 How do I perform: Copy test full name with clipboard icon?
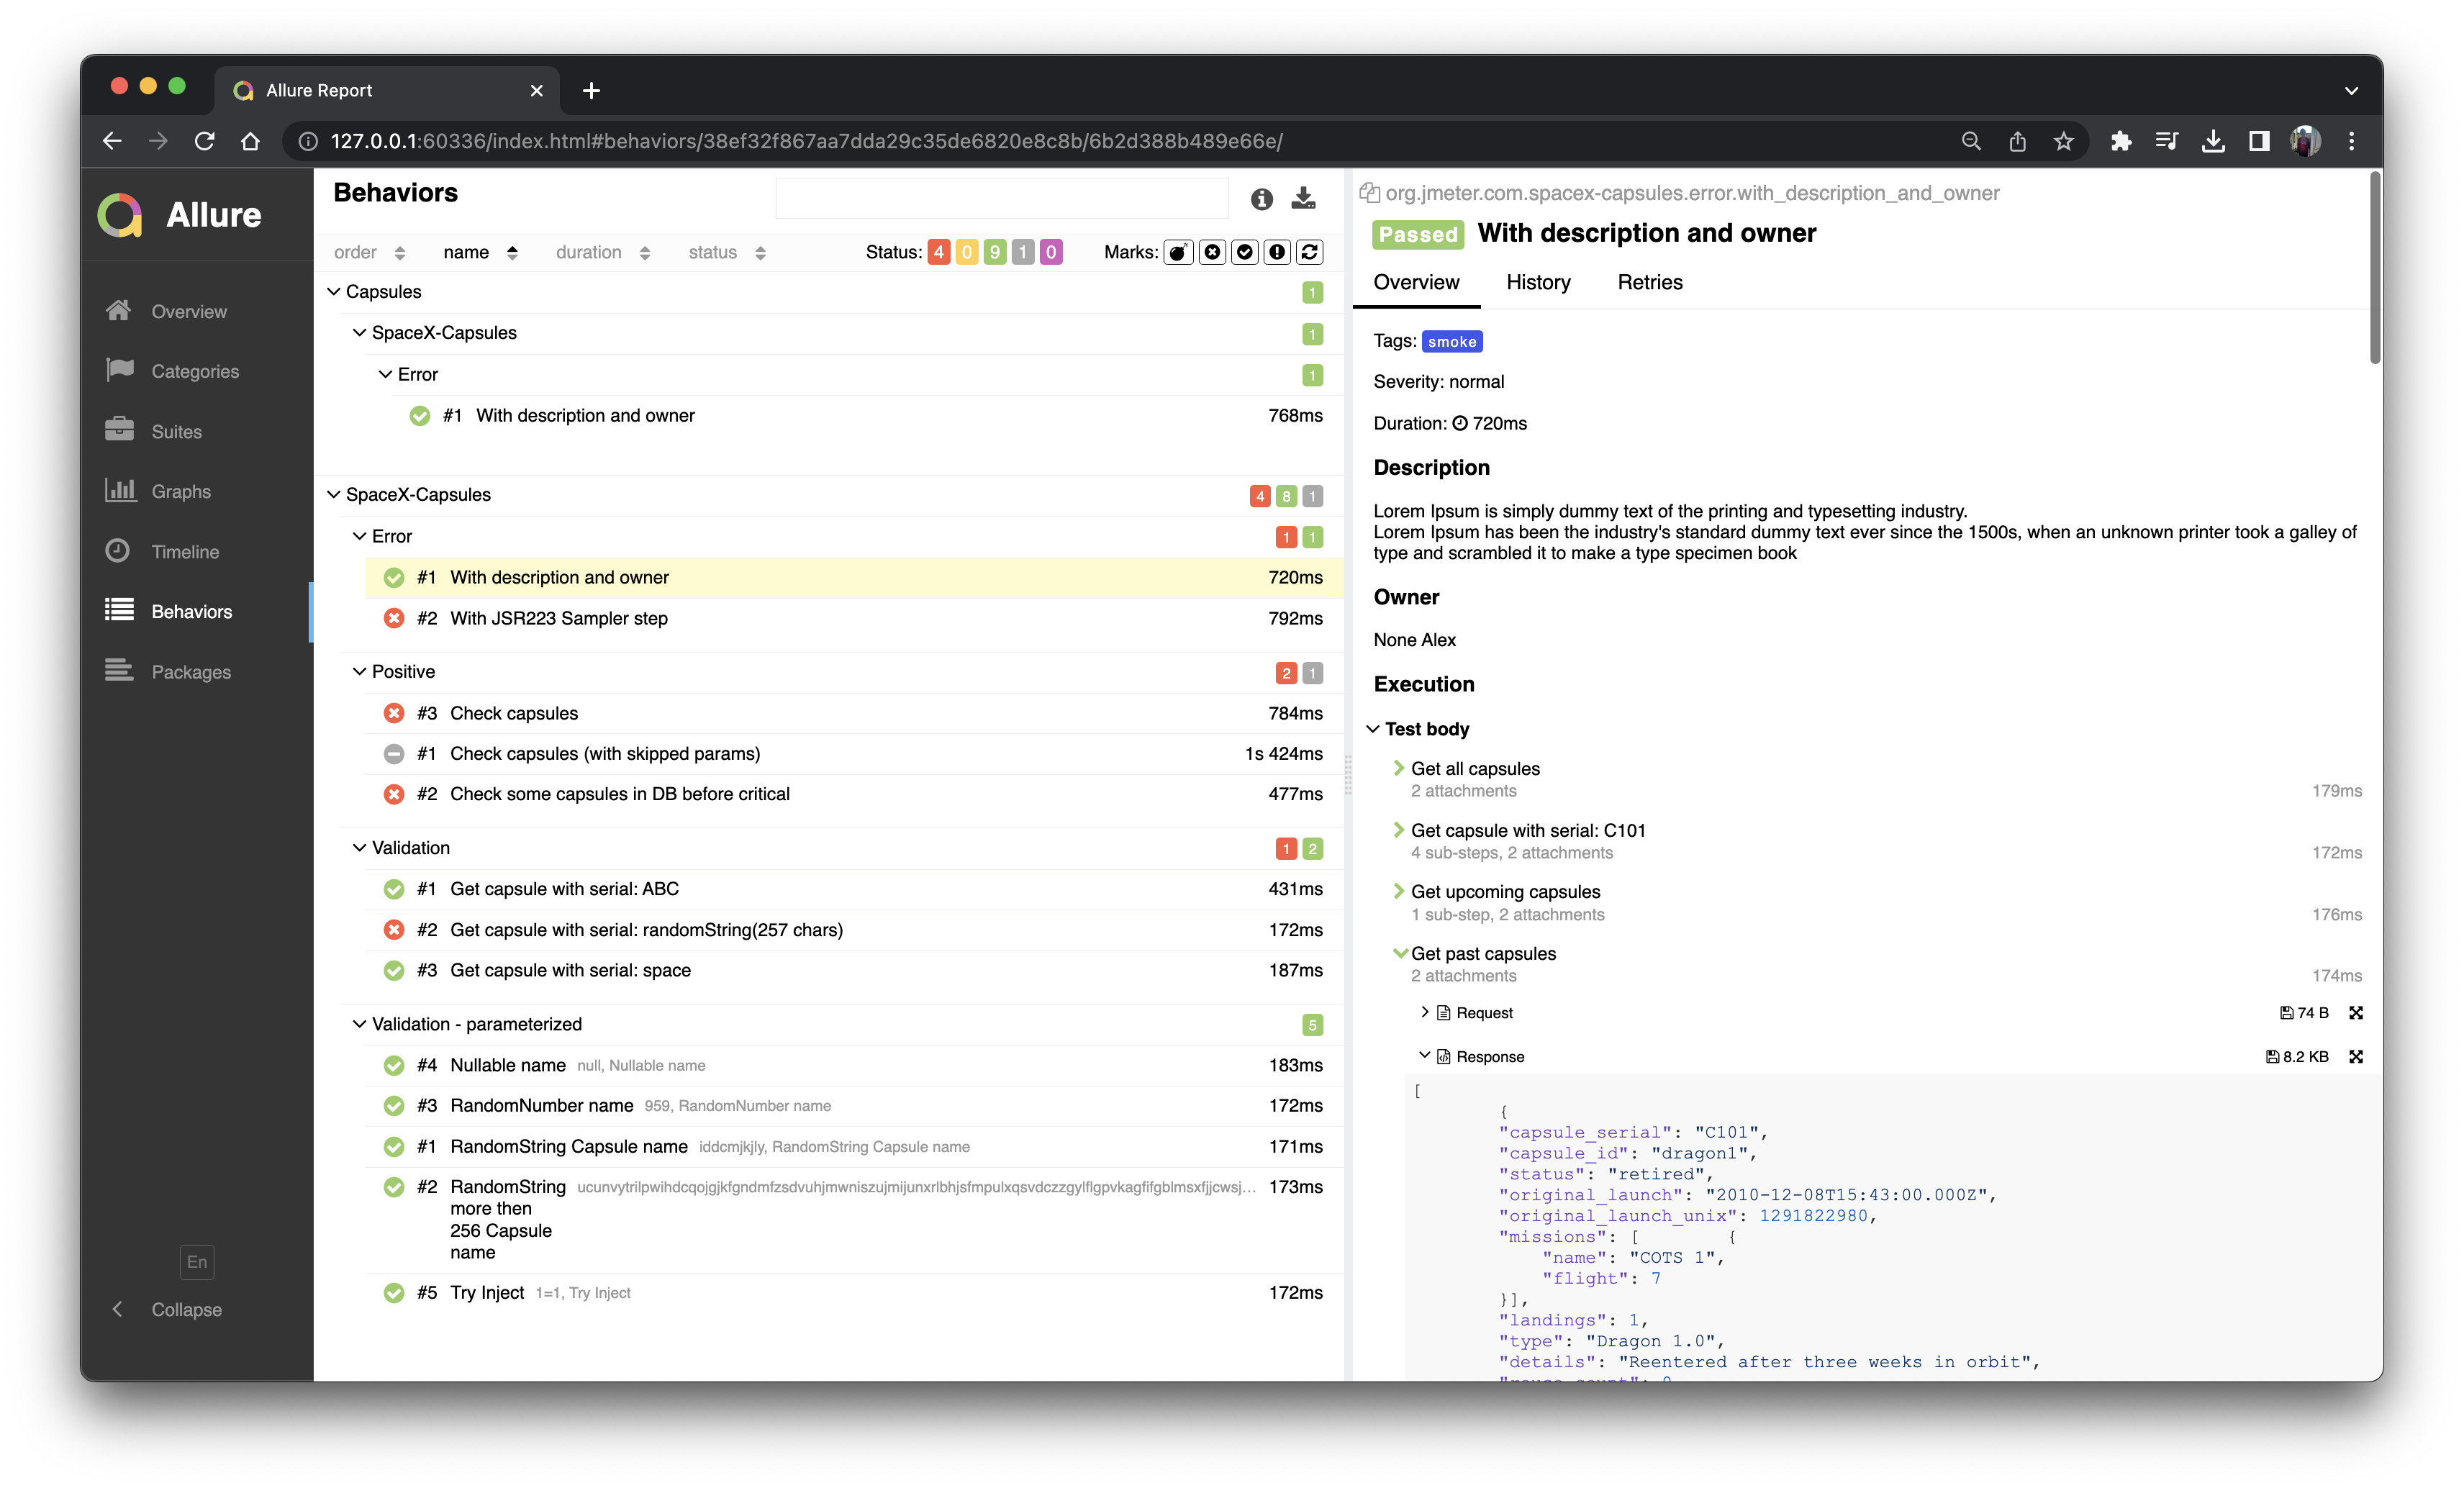pos(1369,193)
